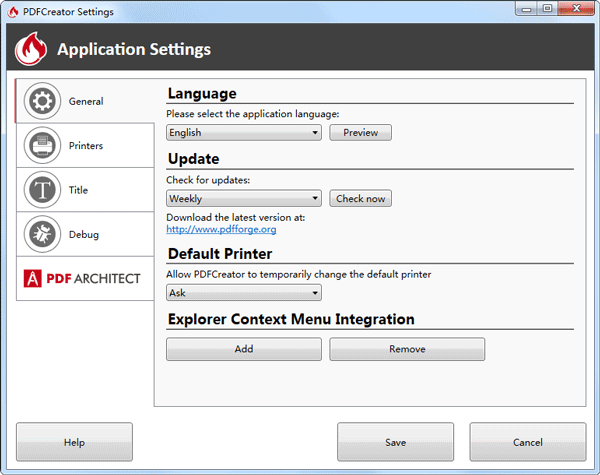The height and width of the screenshot is (475, 600).
Task: Click the Help button
Action: pyautogui.click(x=74, y=442)
